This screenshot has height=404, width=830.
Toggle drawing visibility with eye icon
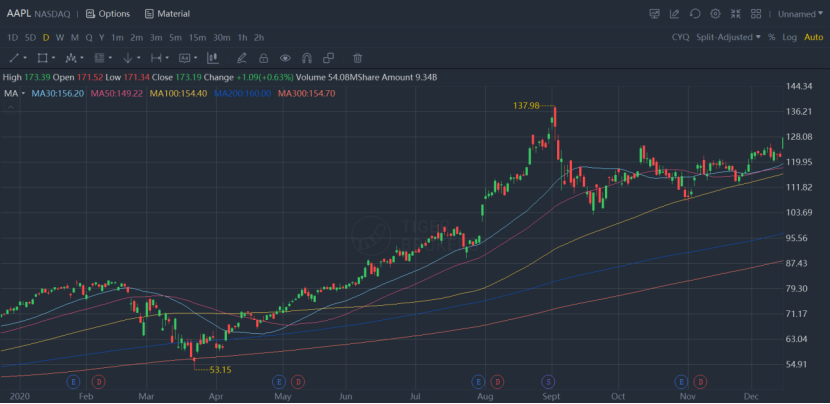(x=285, y=58)
